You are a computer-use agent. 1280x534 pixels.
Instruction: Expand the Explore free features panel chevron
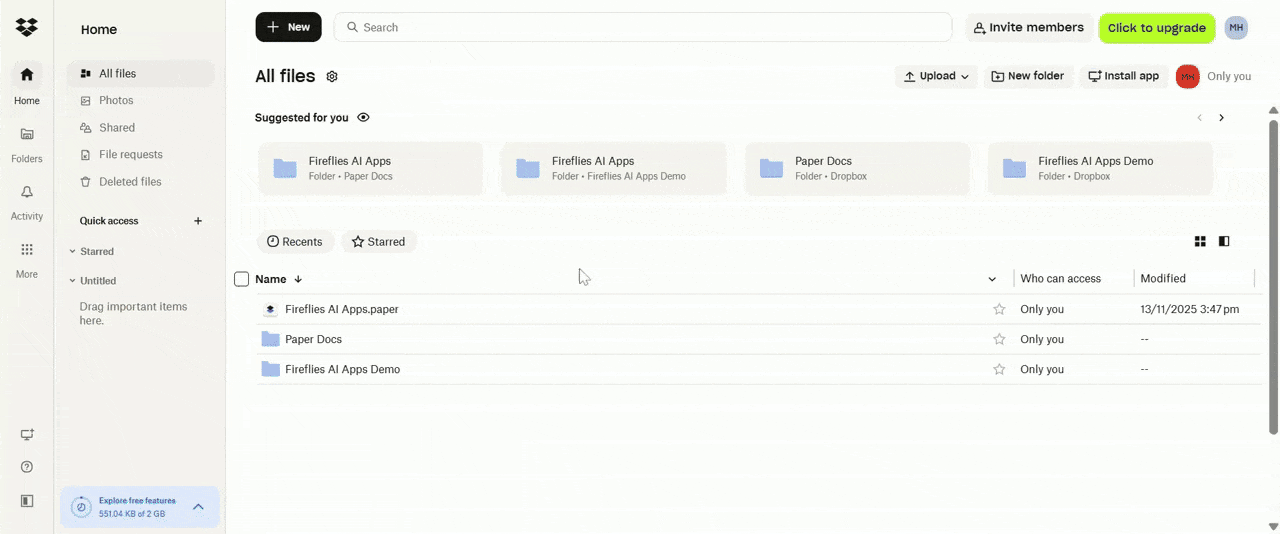coord(198,507)
